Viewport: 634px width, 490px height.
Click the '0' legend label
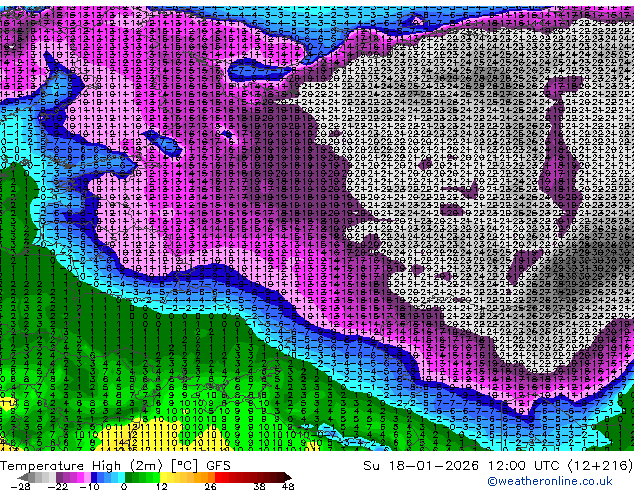(124, 486)
